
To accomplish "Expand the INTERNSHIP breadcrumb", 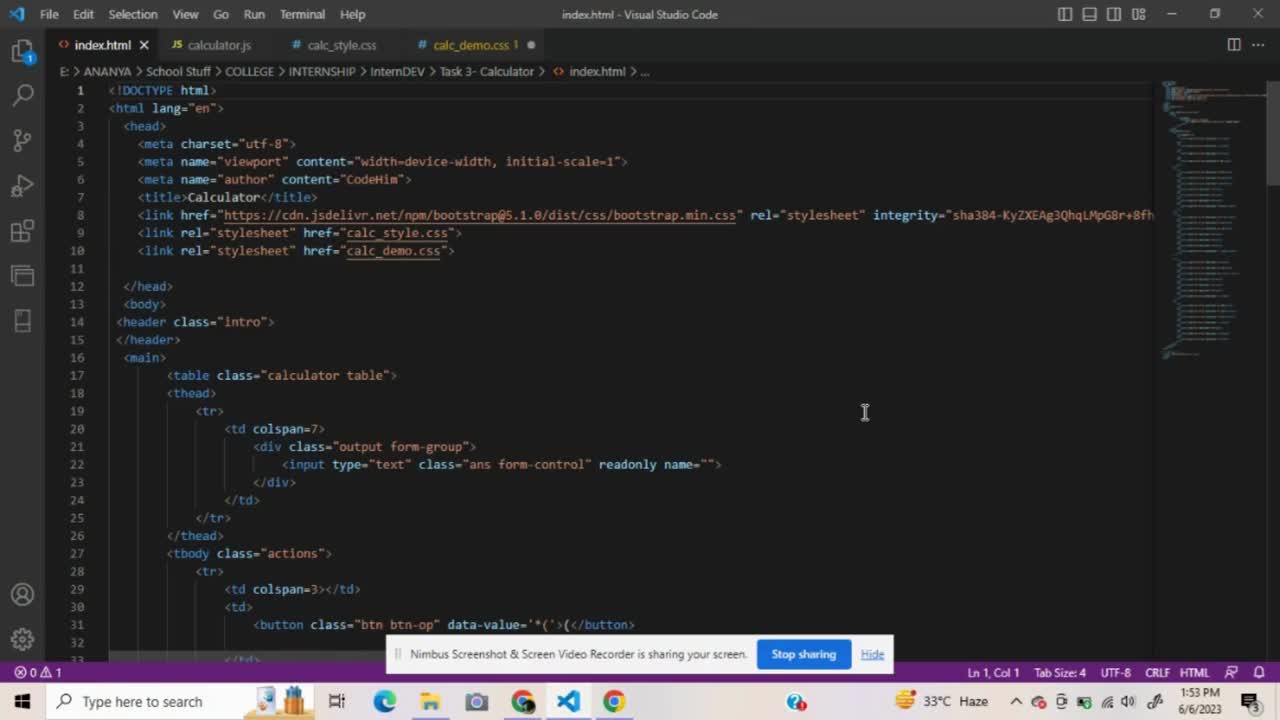I will 322,72.
